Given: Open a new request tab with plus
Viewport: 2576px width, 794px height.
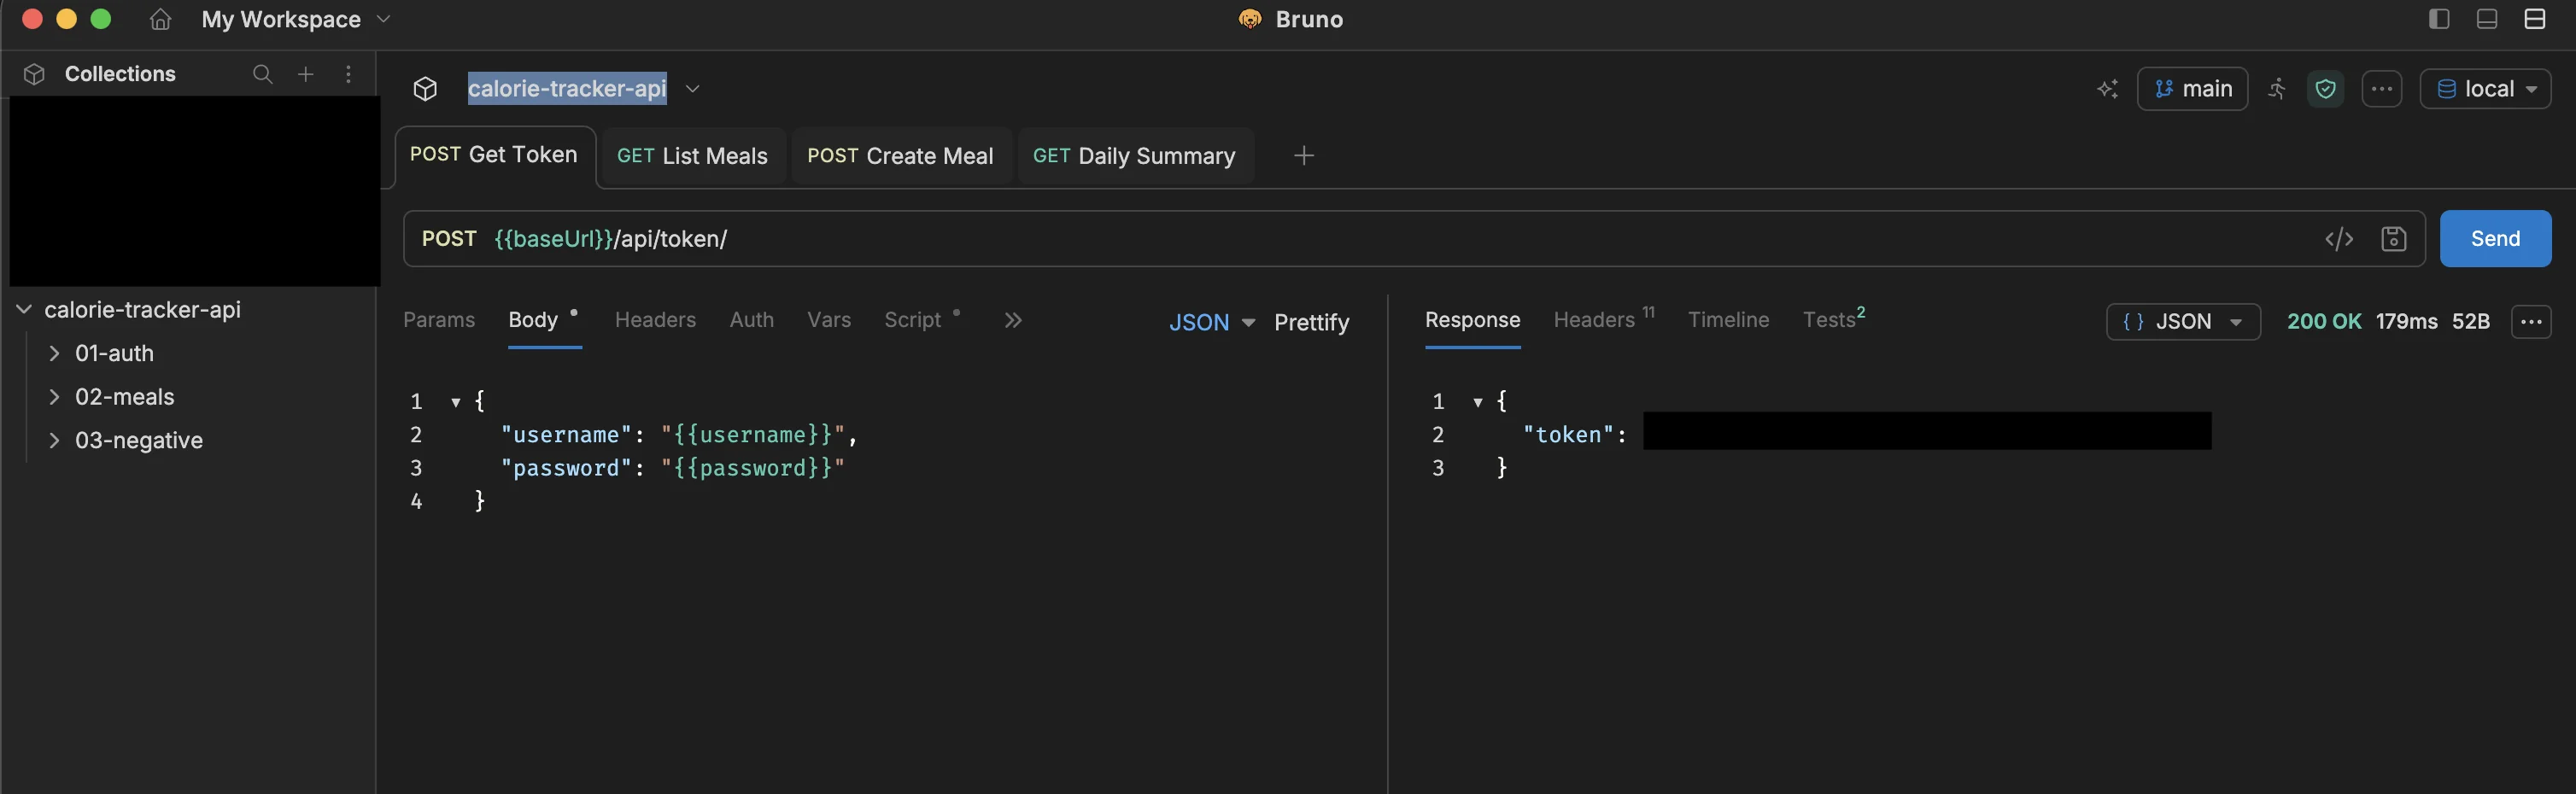Looking at the screenshot, I should click(1303, 156).
